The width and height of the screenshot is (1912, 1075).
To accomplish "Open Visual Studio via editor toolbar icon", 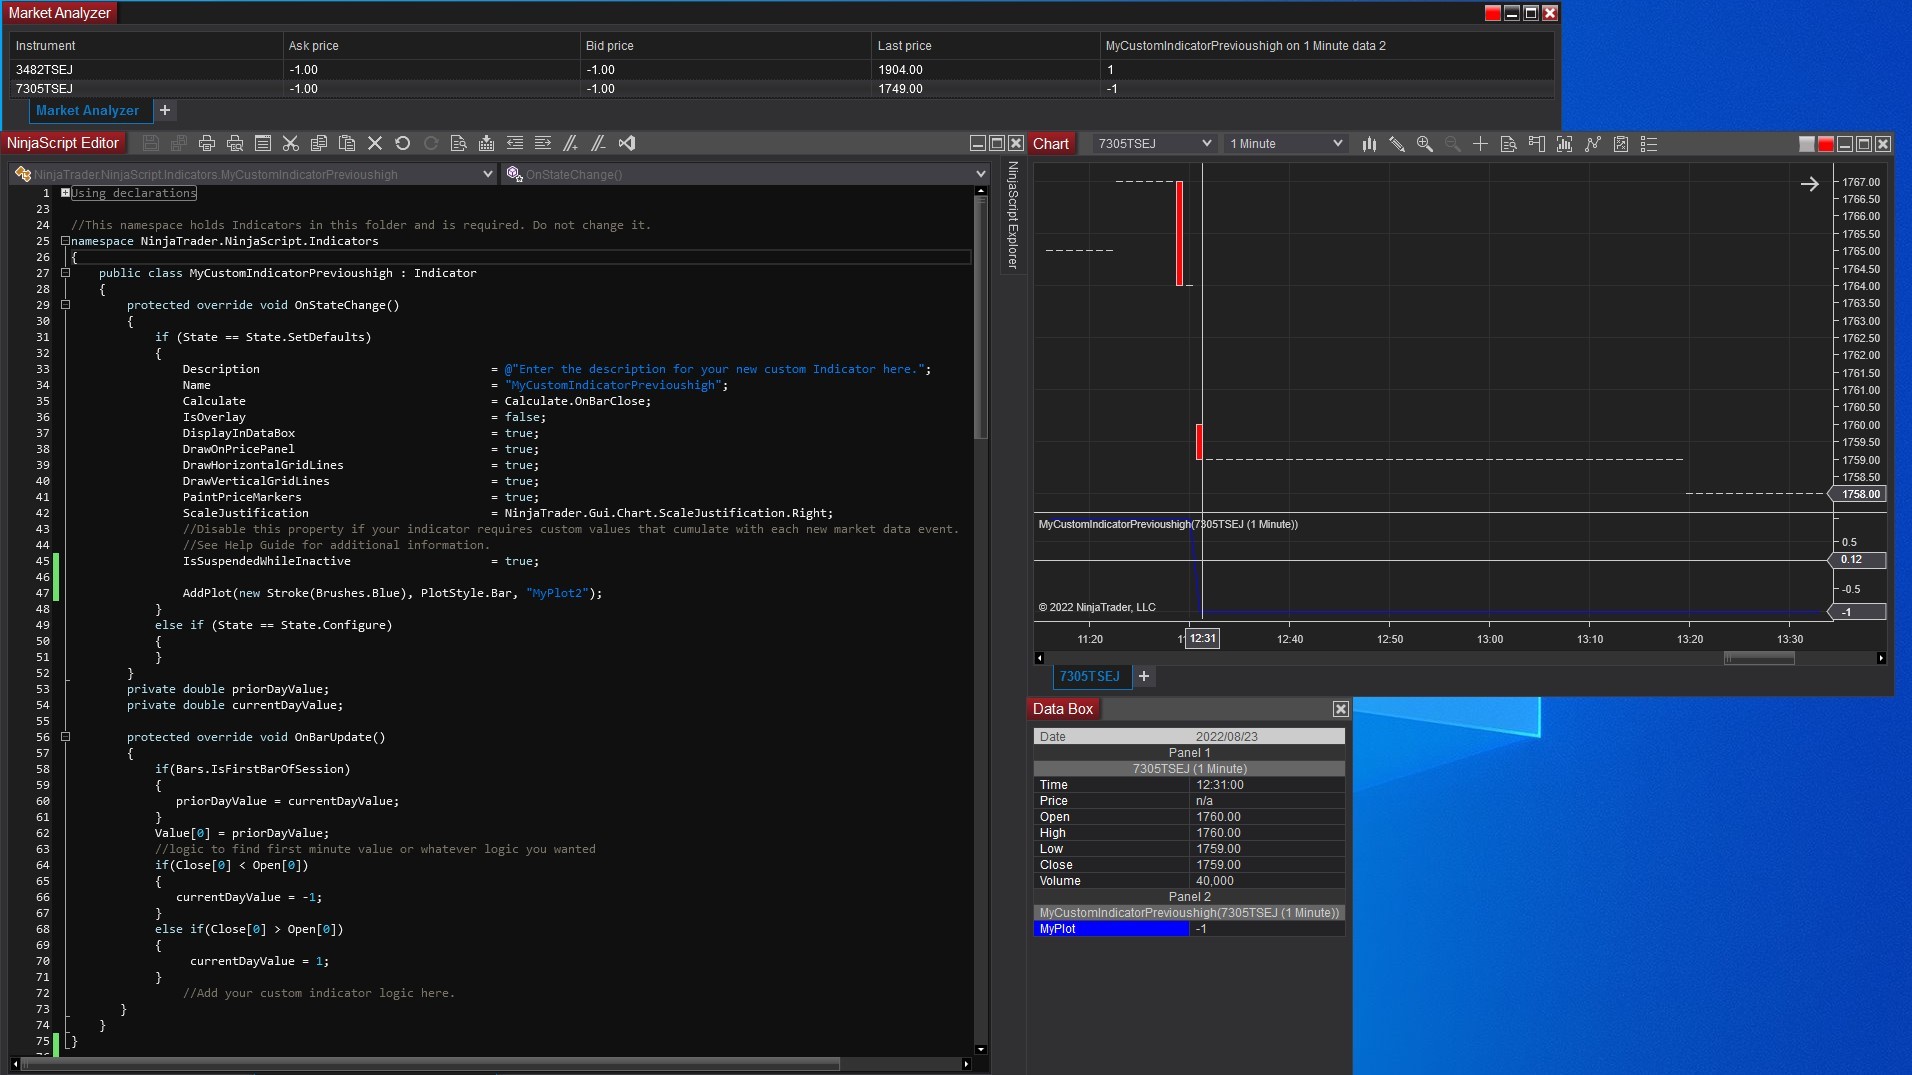I will [x=627, y=143].
